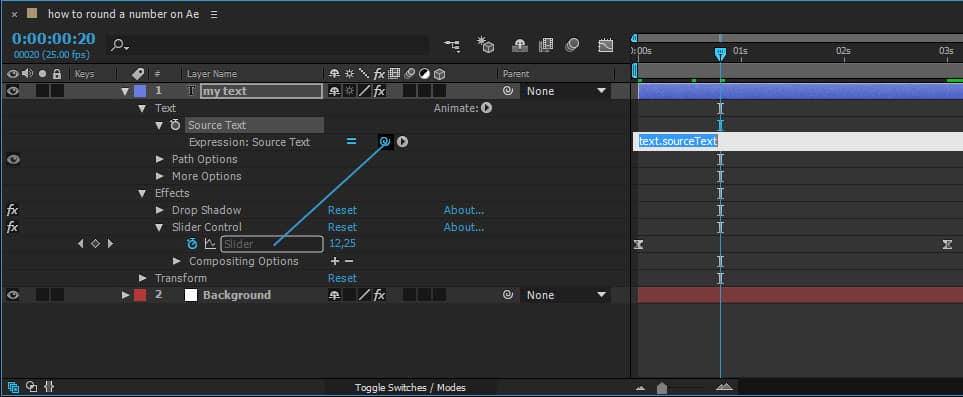Enable Frame Blending switch in toolbar
Screen dimensions: 963x397
point(546,45)
